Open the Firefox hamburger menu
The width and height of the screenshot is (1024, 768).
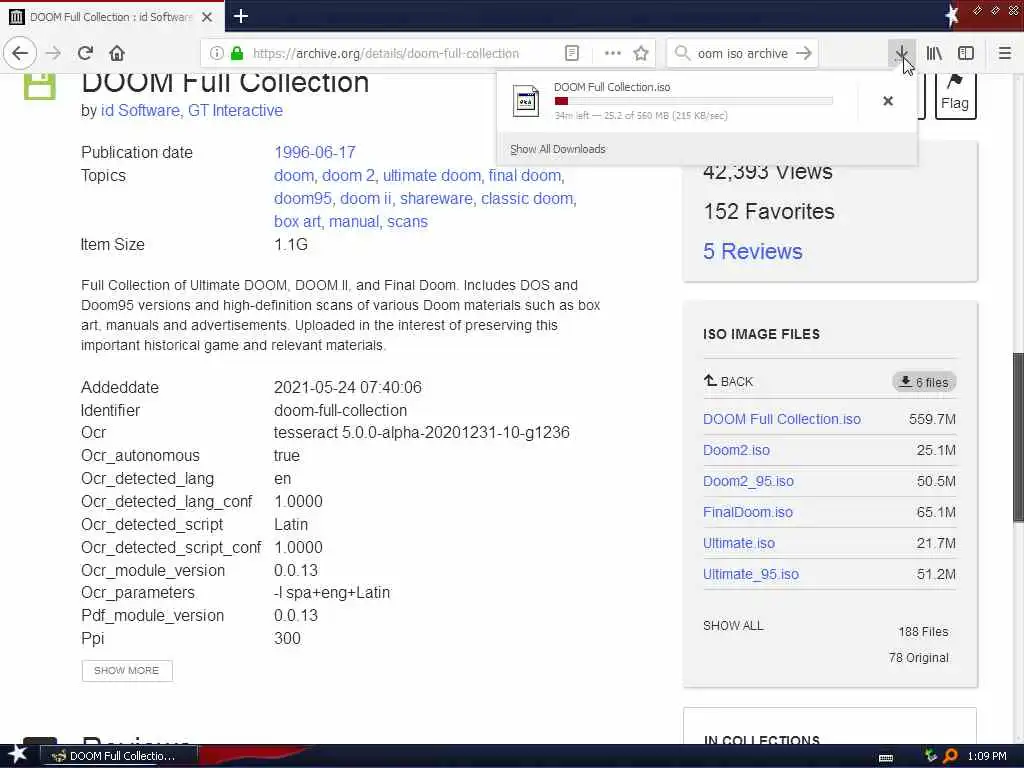(1004, 54)
